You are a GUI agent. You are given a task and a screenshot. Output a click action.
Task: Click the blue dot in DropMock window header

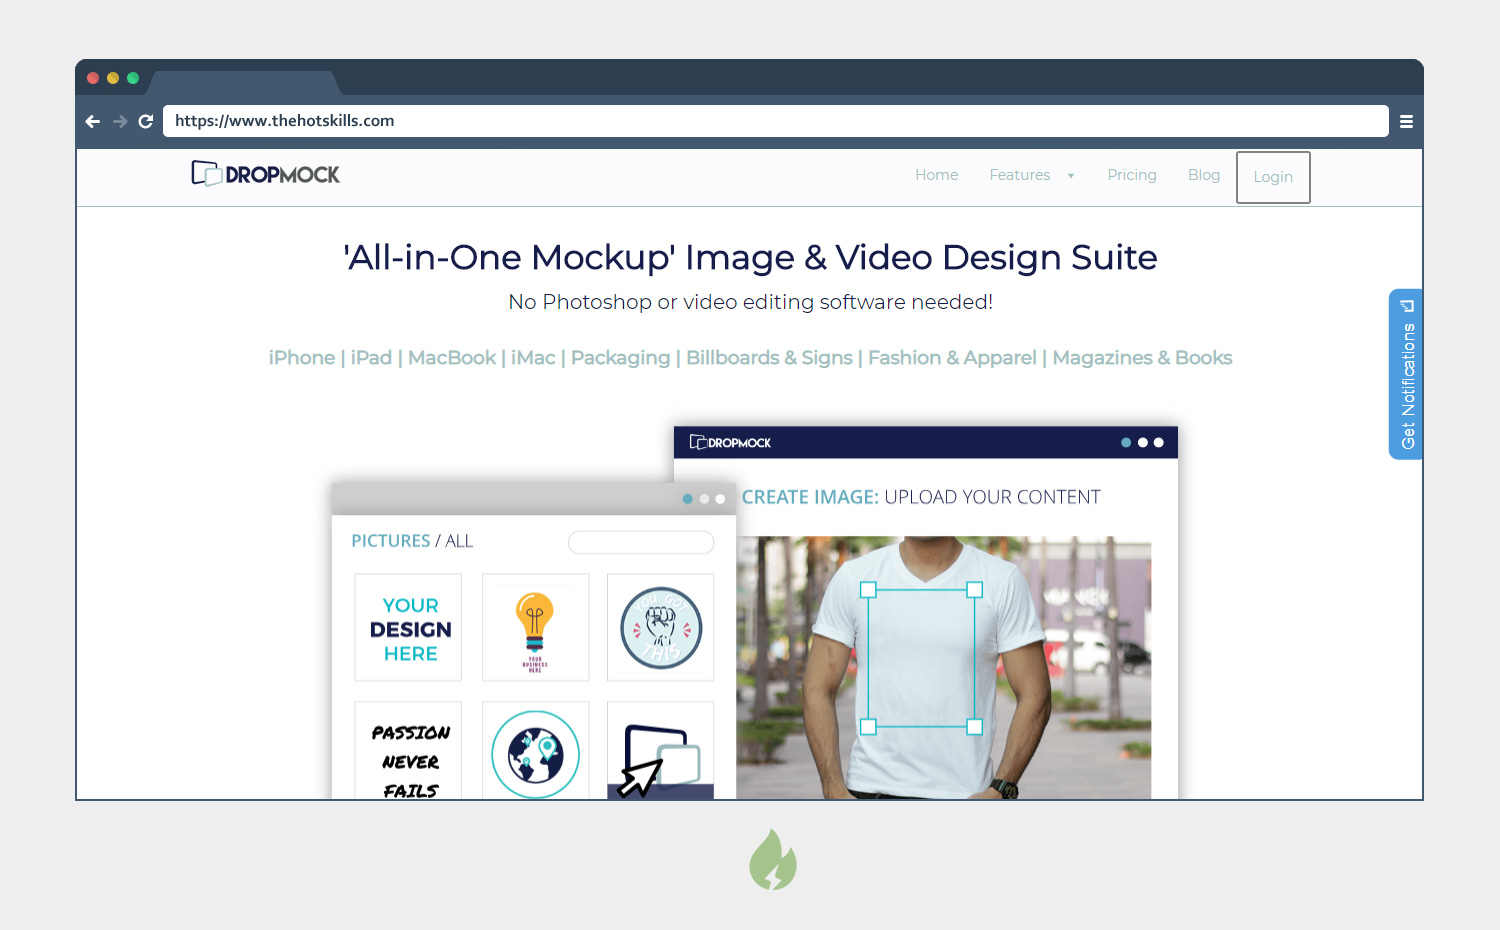(x=1127, y=442)
